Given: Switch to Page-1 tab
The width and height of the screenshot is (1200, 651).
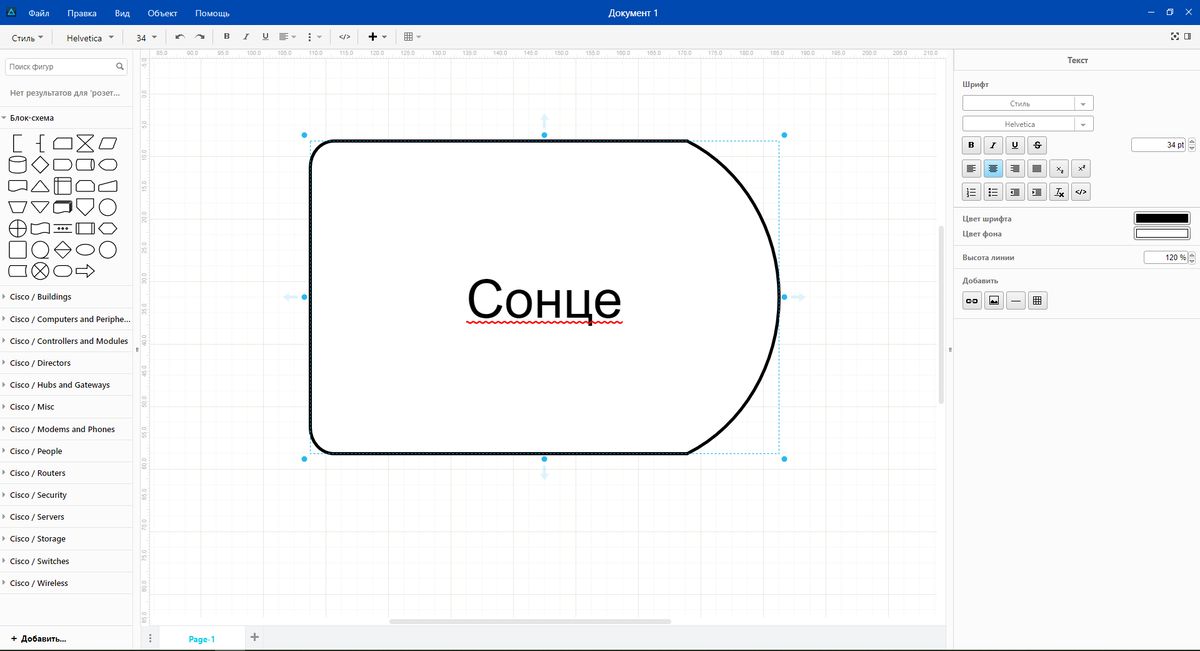Looking at the screenshot, I should pos(202,639).
